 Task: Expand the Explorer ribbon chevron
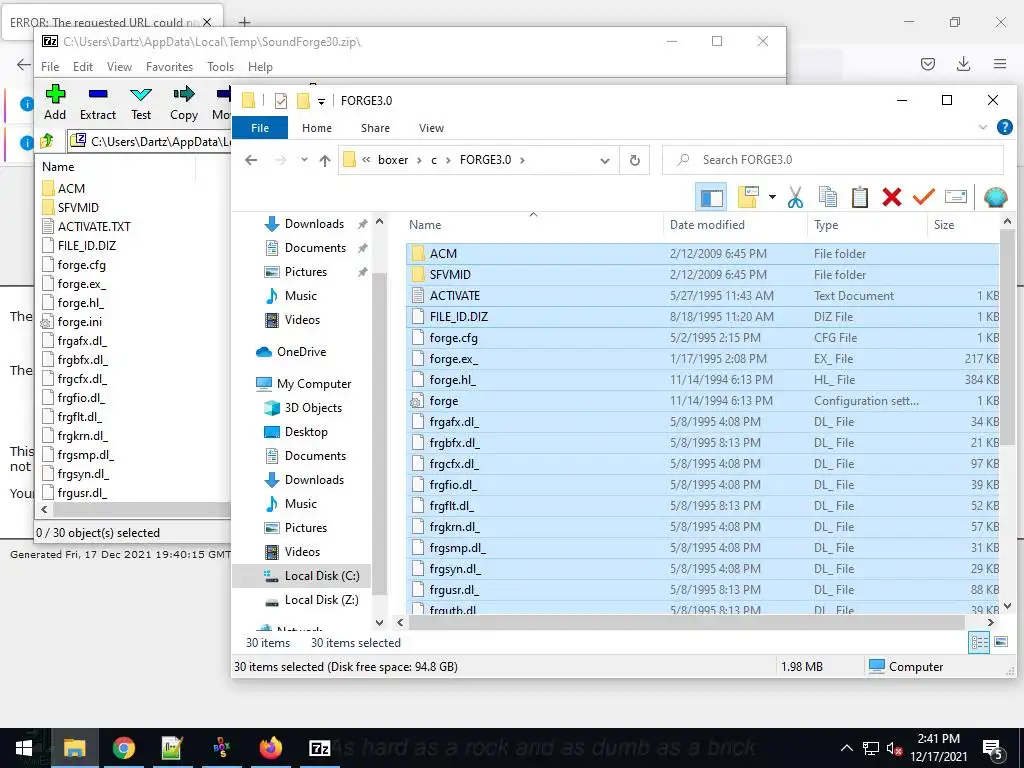982,127
